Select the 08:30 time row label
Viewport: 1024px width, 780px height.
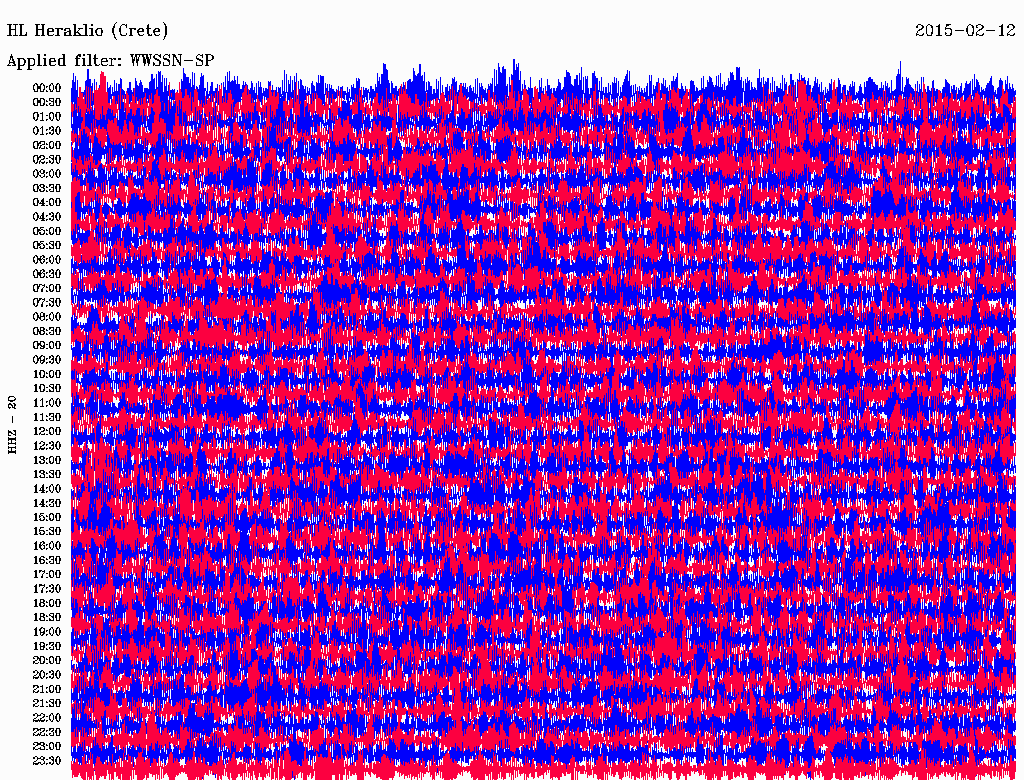point(47,331)
